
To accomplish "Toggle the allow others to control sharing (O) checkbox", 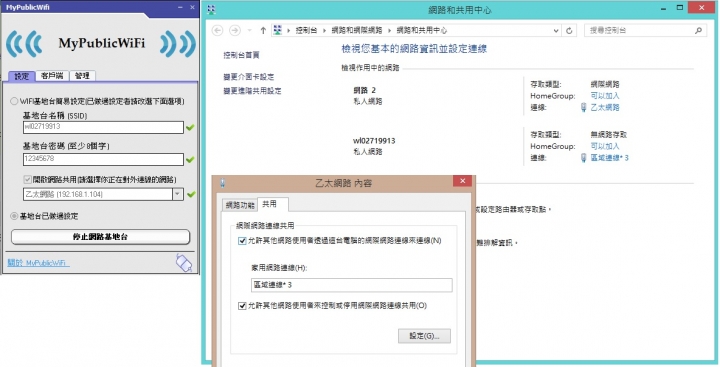I will point(242,305).
